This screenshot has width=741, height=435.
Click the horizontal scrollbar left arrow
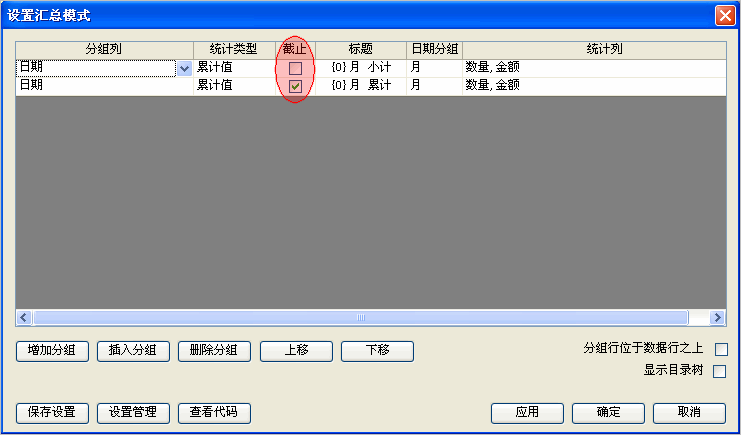tap(24, 318)
